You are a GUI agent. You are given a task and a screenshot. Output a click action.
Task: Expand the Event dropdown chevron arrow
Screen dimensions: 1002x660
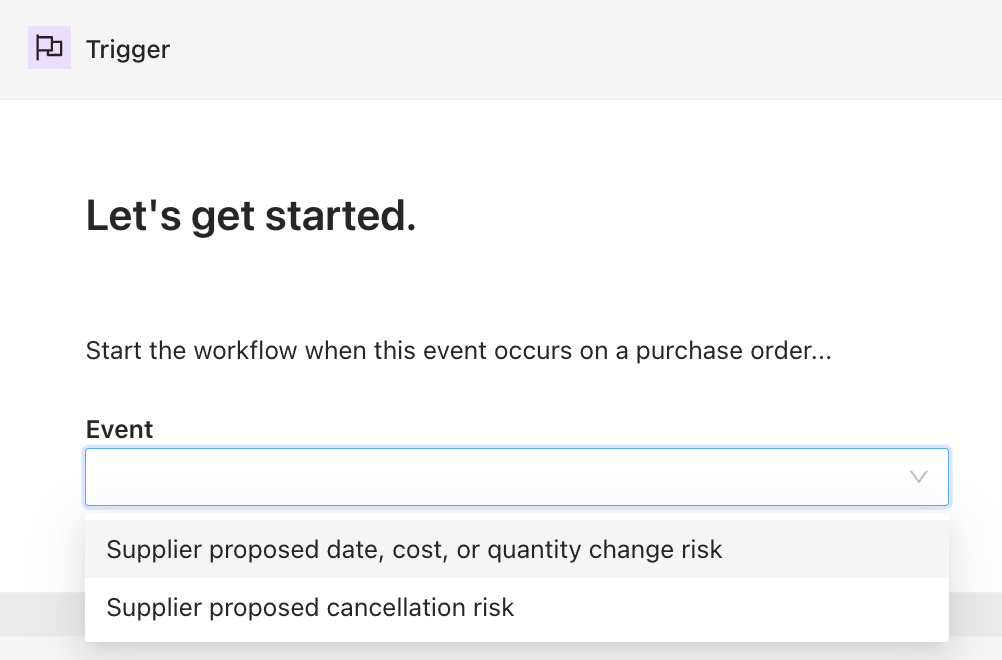918,477
